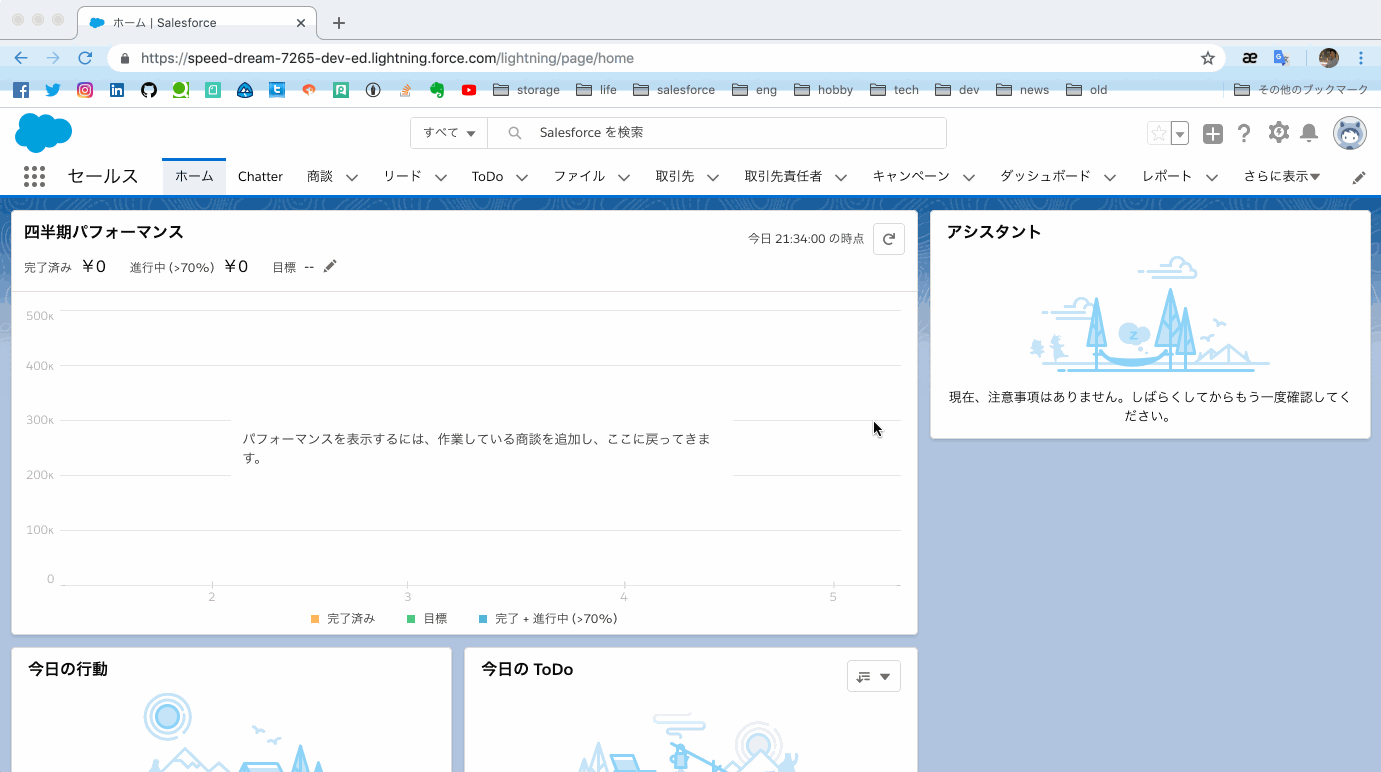
Task: Refresh the quarterly performance chart
Action: [x=888, y=239]
